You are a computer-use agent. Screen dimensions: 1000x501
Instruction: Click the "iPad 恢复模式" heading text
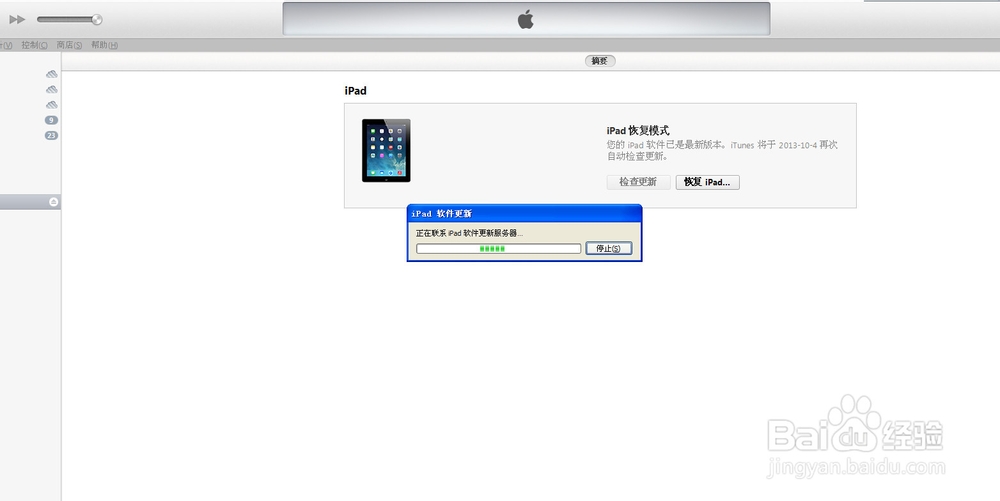click(x=638, y=131)
